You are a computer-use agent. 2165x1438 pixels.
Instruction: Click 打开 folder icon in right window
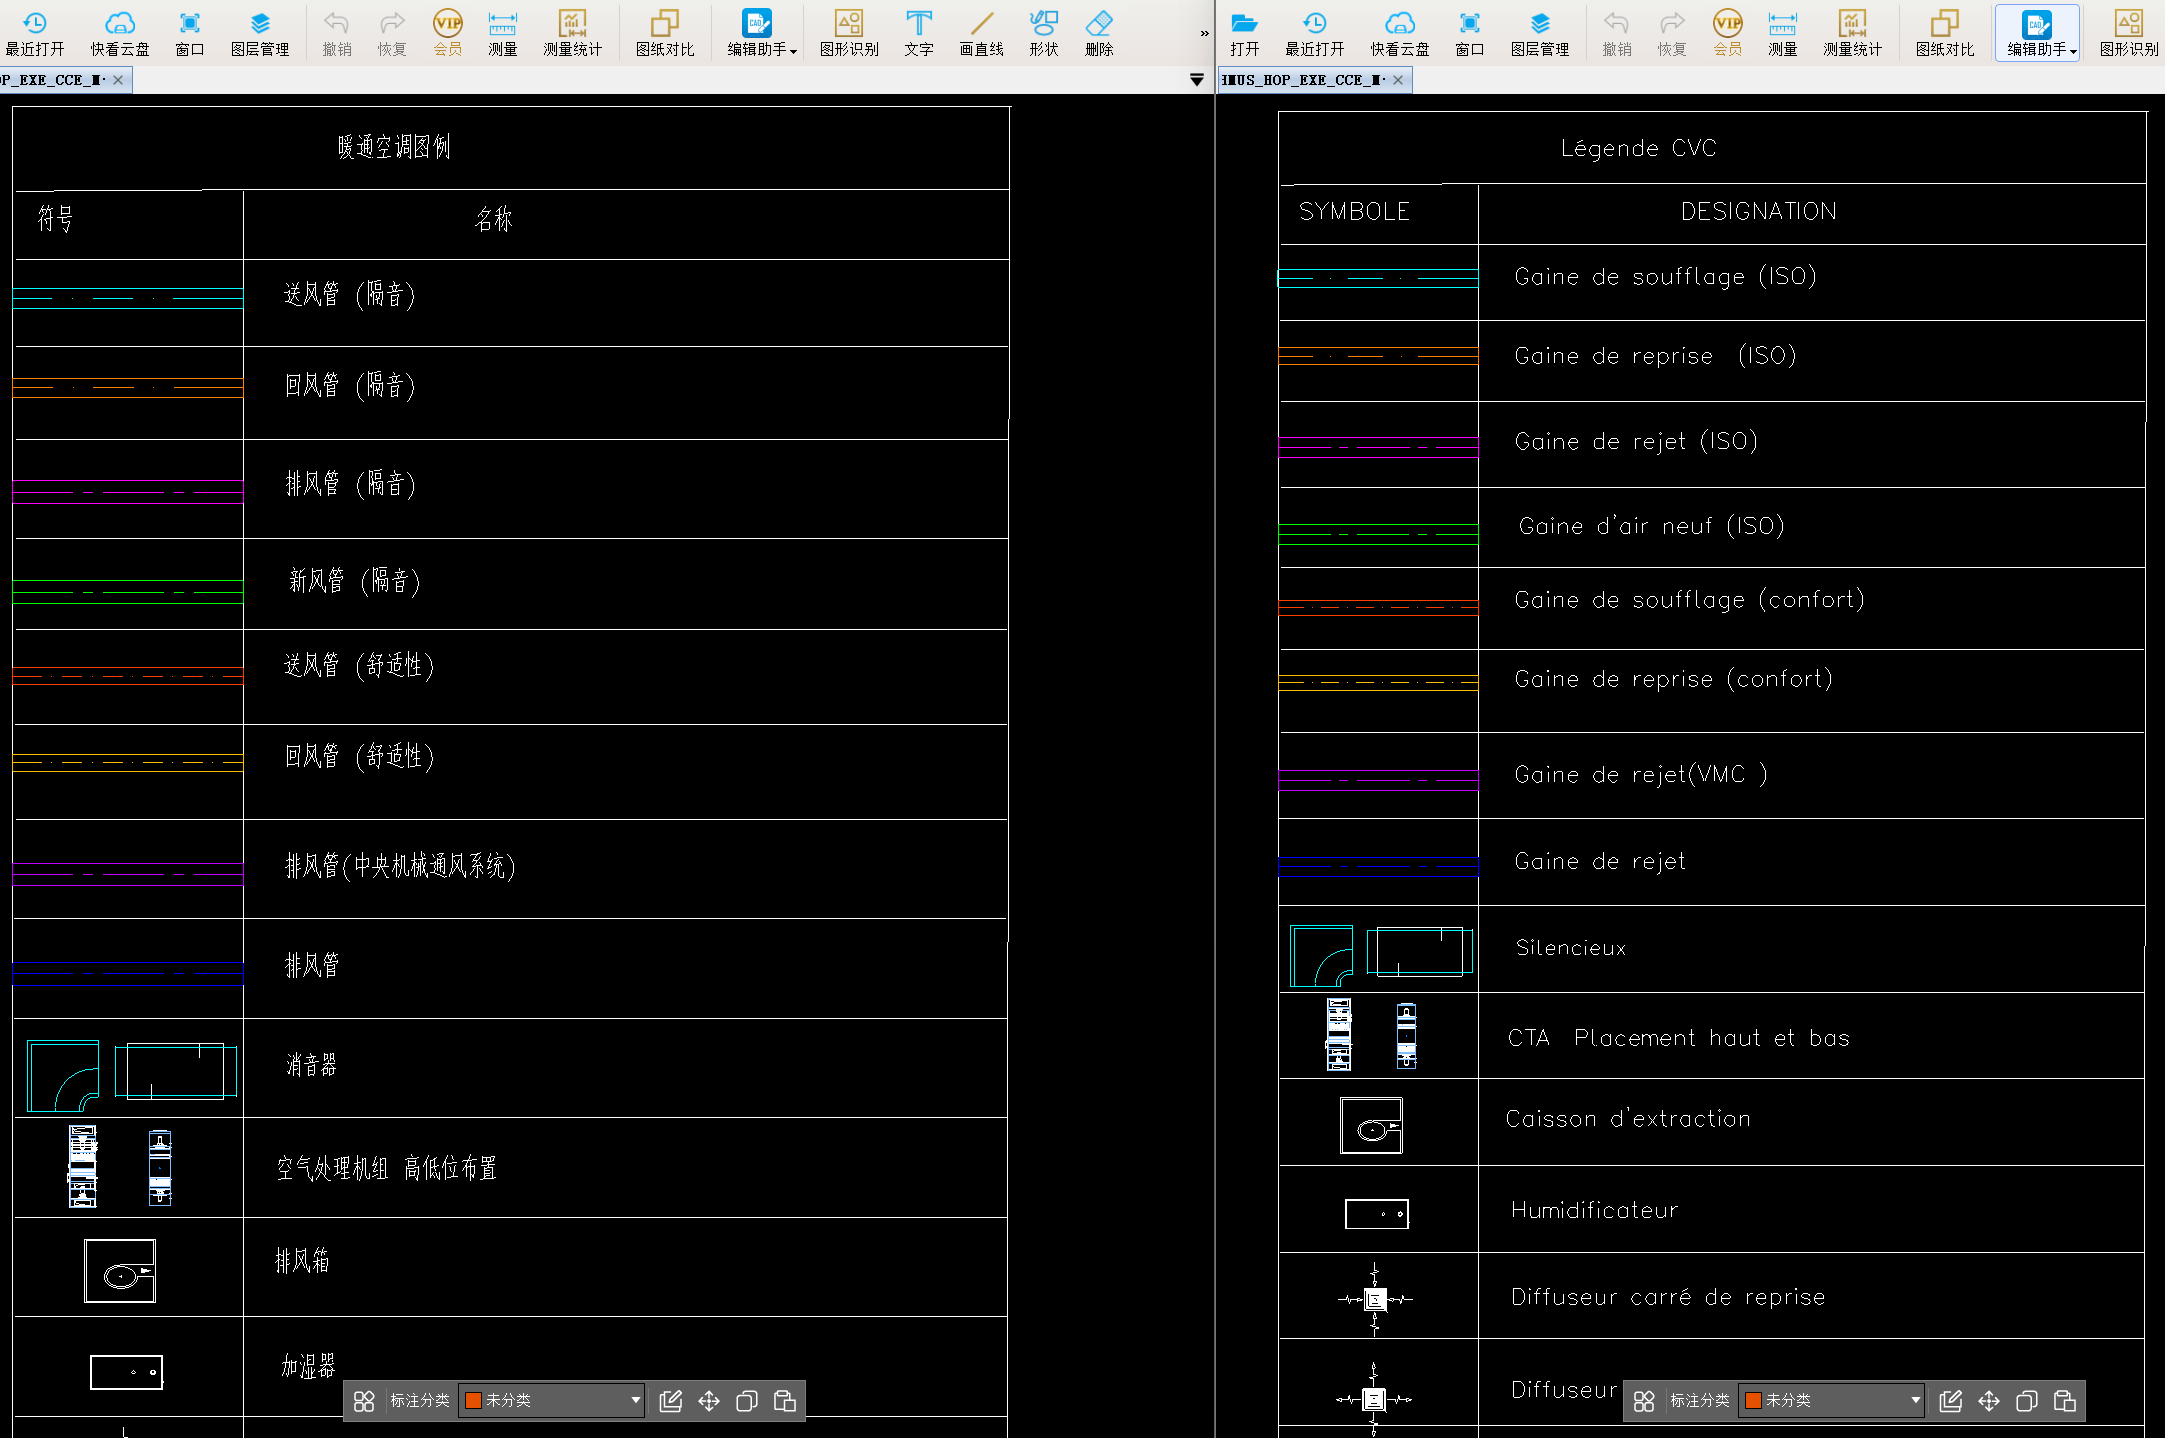point(1244,33)
